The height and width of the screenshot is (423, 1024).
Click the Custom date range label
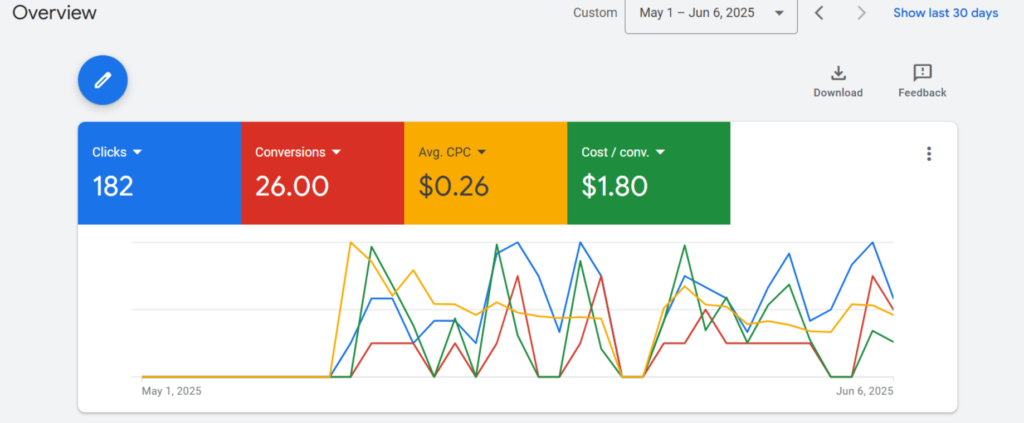tap(595, 13)
